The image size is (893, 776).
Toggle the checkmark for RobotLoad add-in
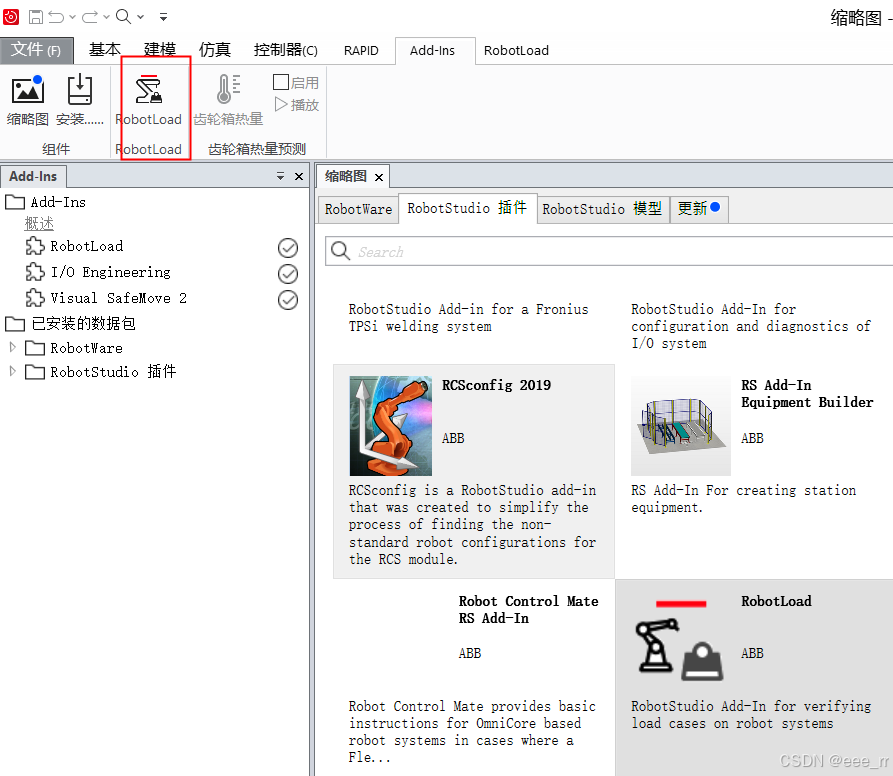pyautogui.click(x=288, y=248)
